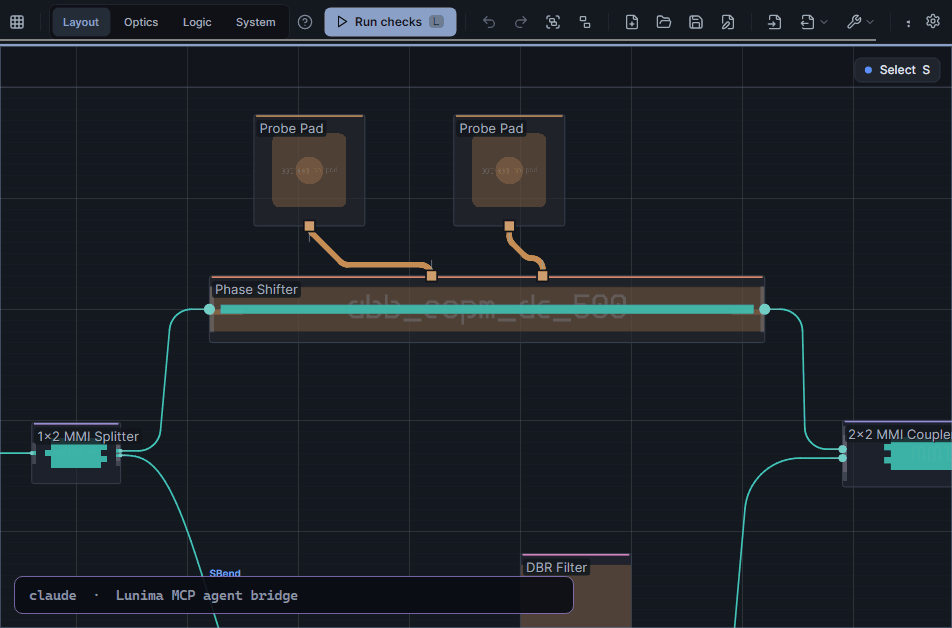The width and height of the screenshot is (952, 628).
Task: Expand the wrench tools dropdown chevron
Action: click(870, 22)
